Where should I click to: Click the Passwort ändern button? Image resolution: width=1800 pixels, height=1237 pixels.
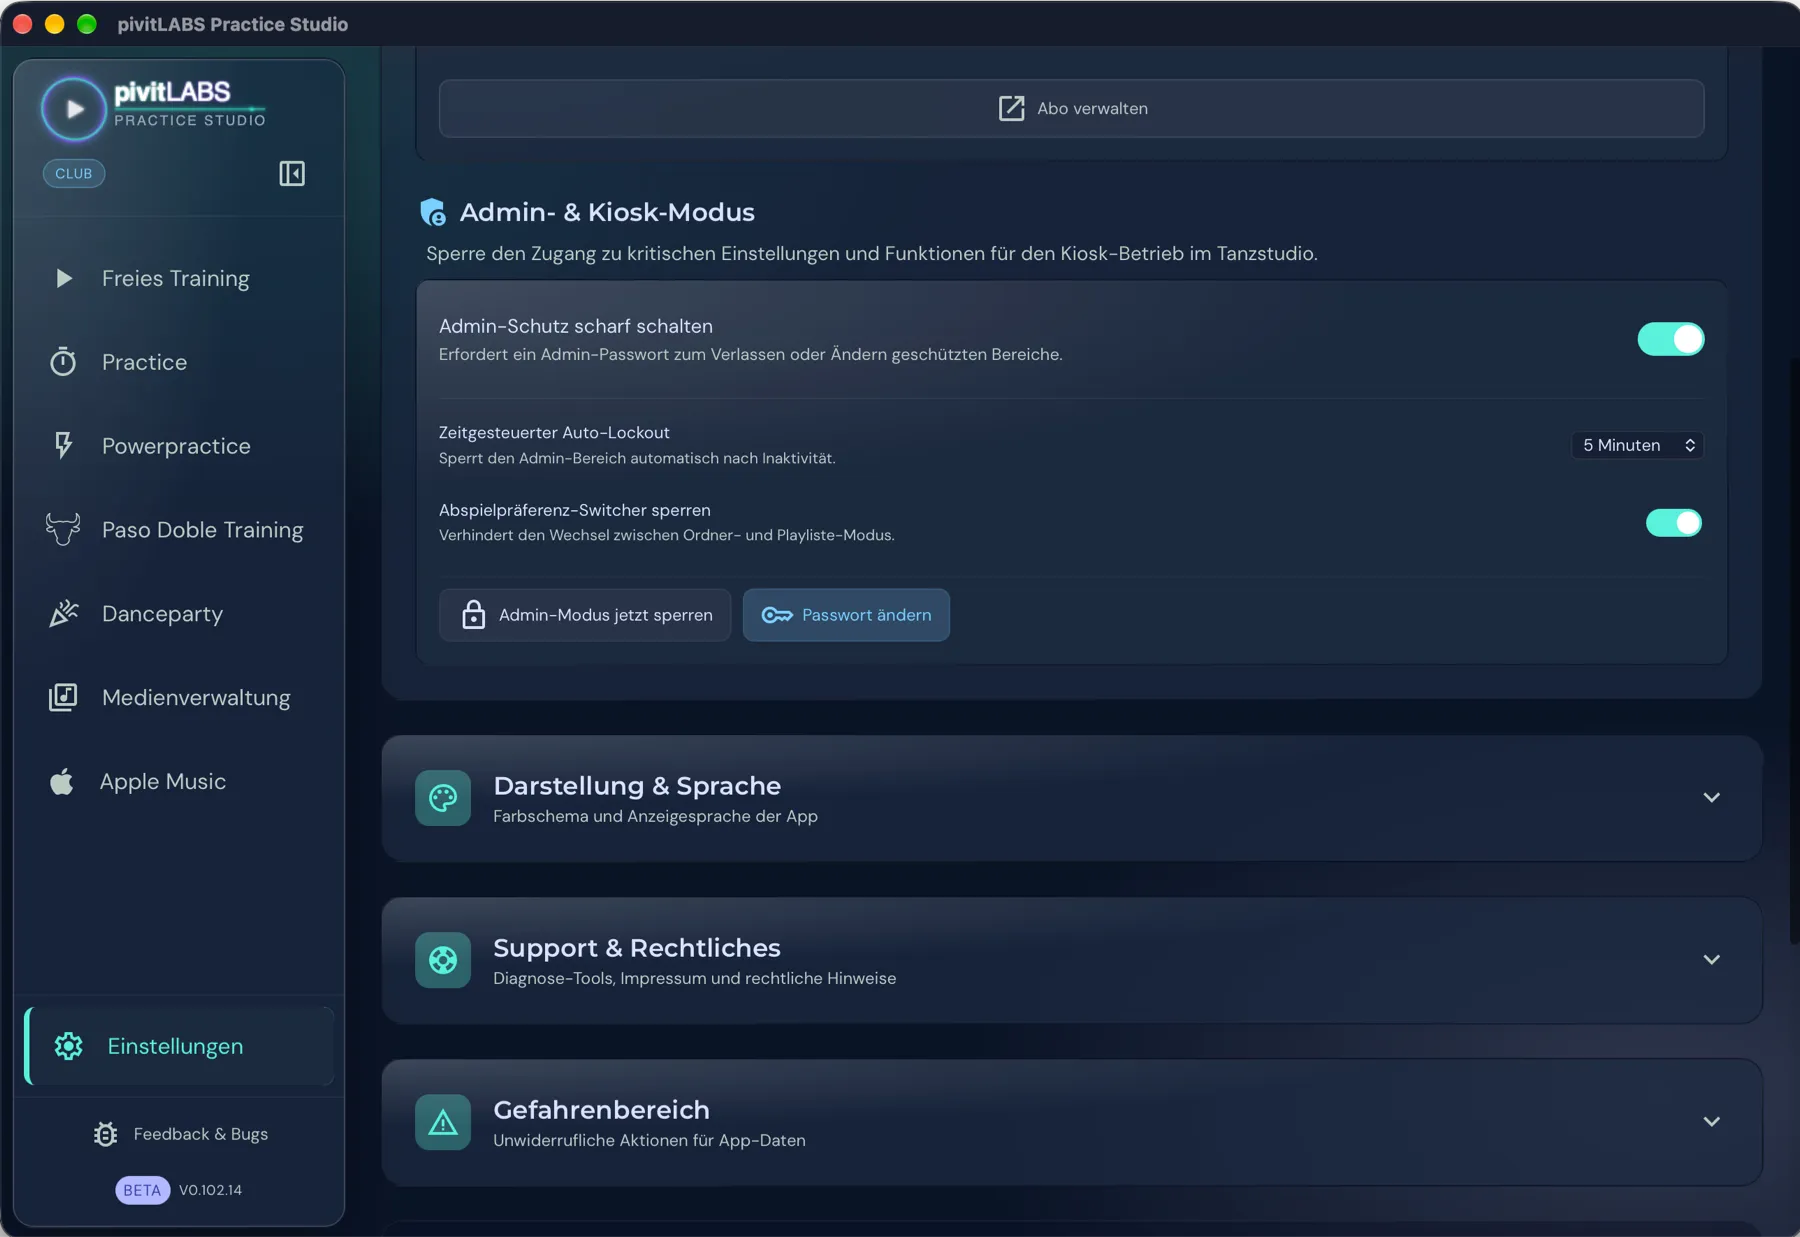tap(846, 615)
